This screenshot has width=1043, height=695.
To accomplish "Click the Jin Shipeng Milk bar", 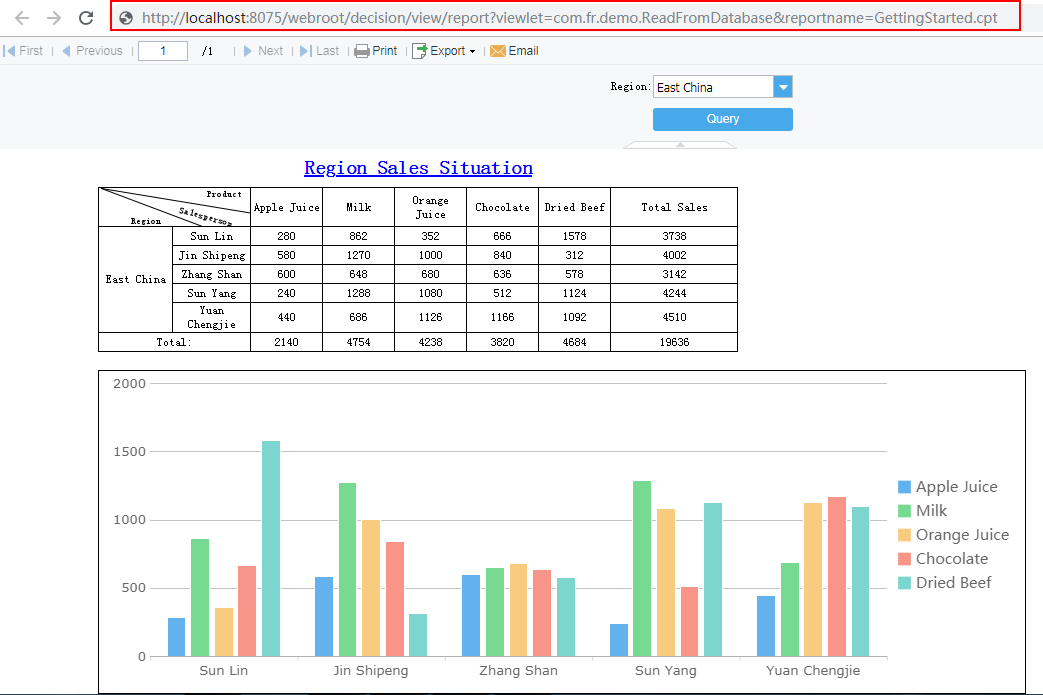I will 347,570.
